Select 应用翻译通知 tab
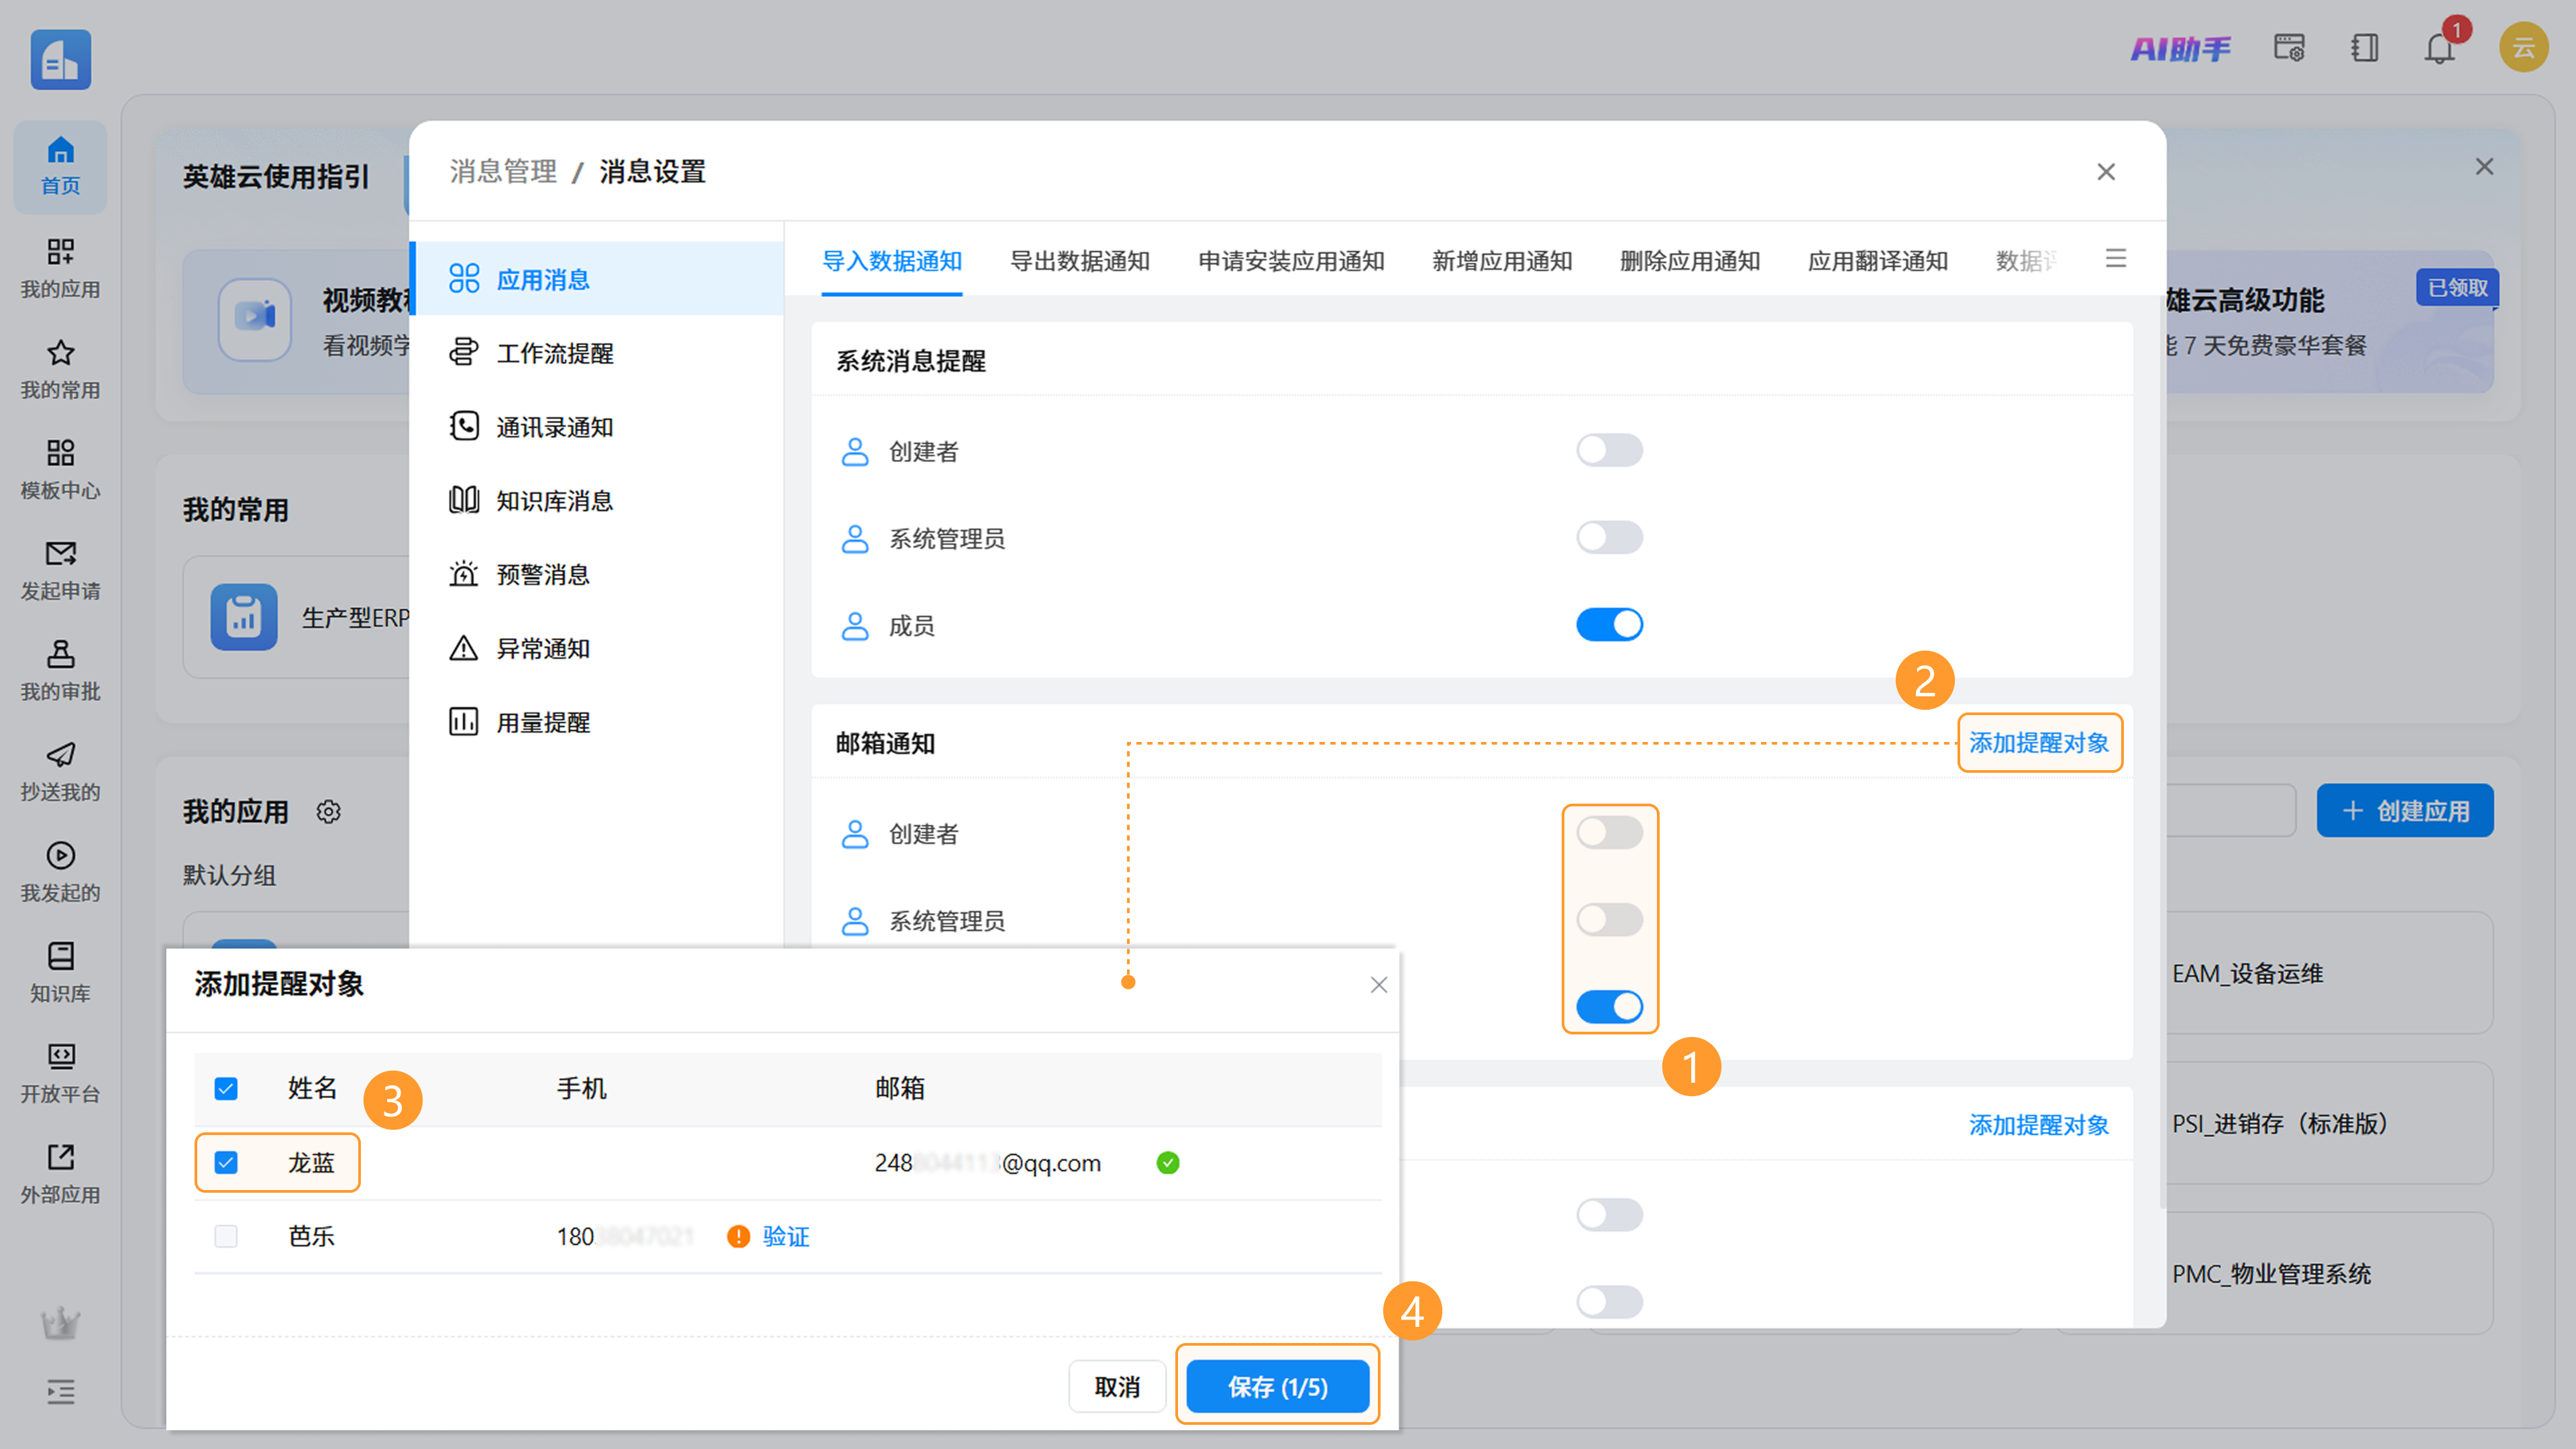The height and width of the screenshot is (1449, 2576). point(1877,261)
